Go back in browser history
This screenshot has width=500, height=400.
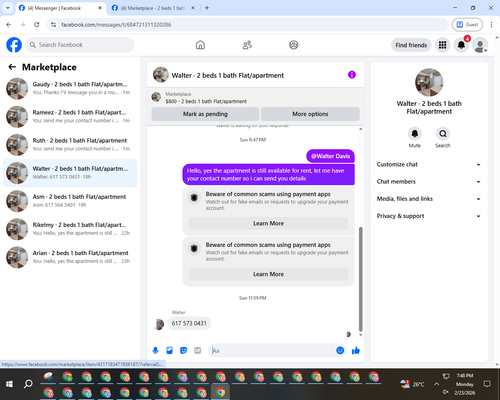pos(9,25)
